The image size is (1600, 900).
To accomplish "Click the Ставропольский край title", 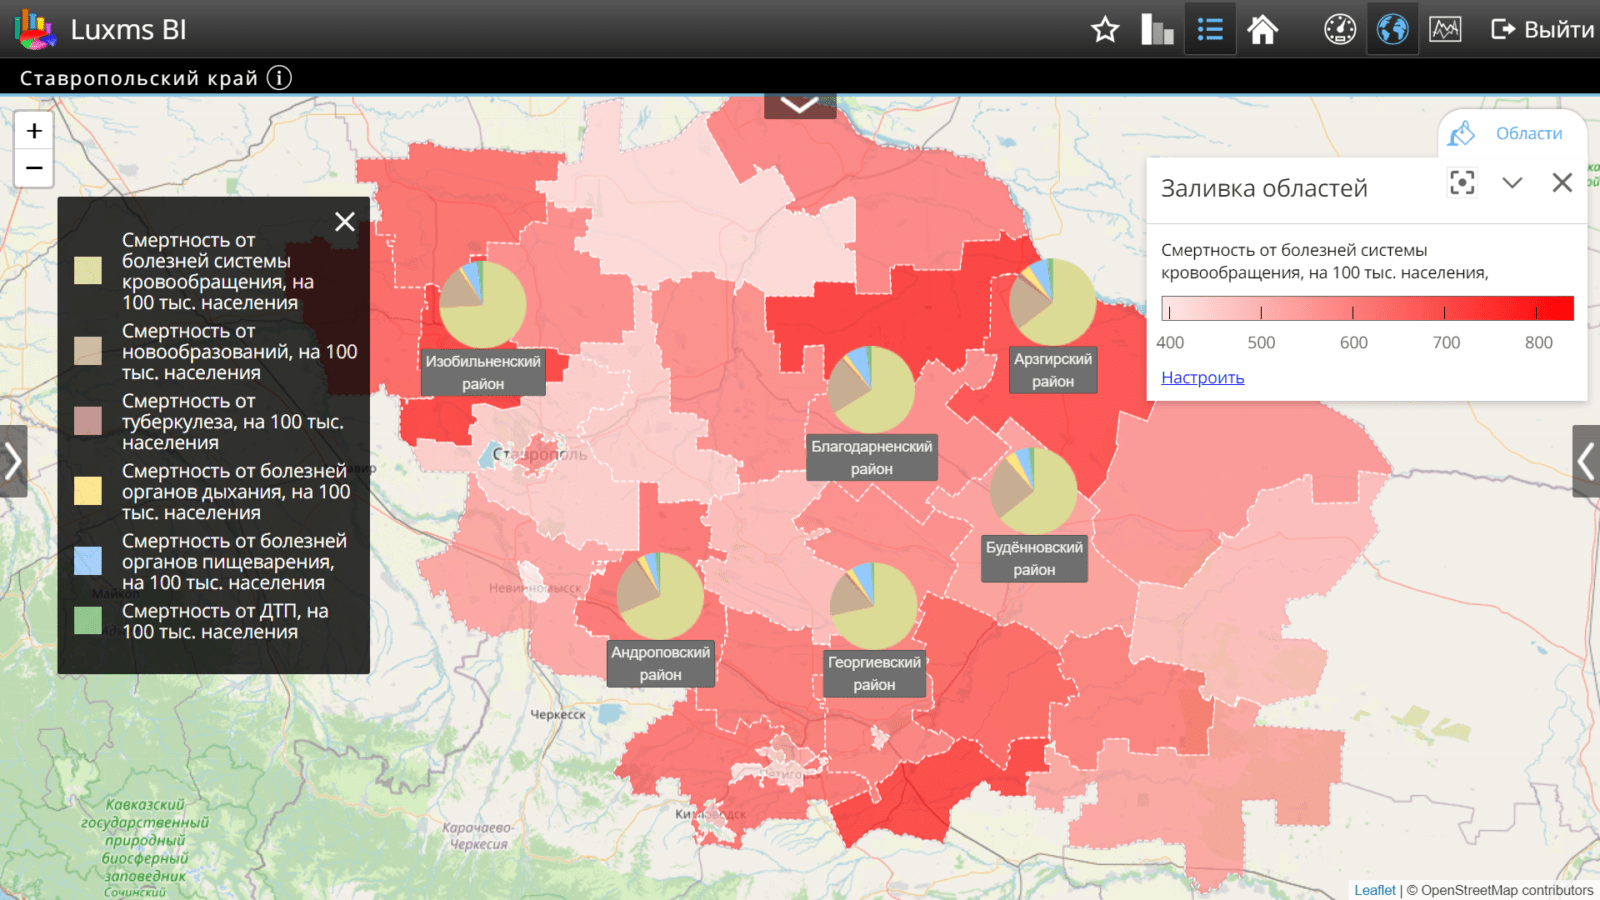I will point(139,78).
